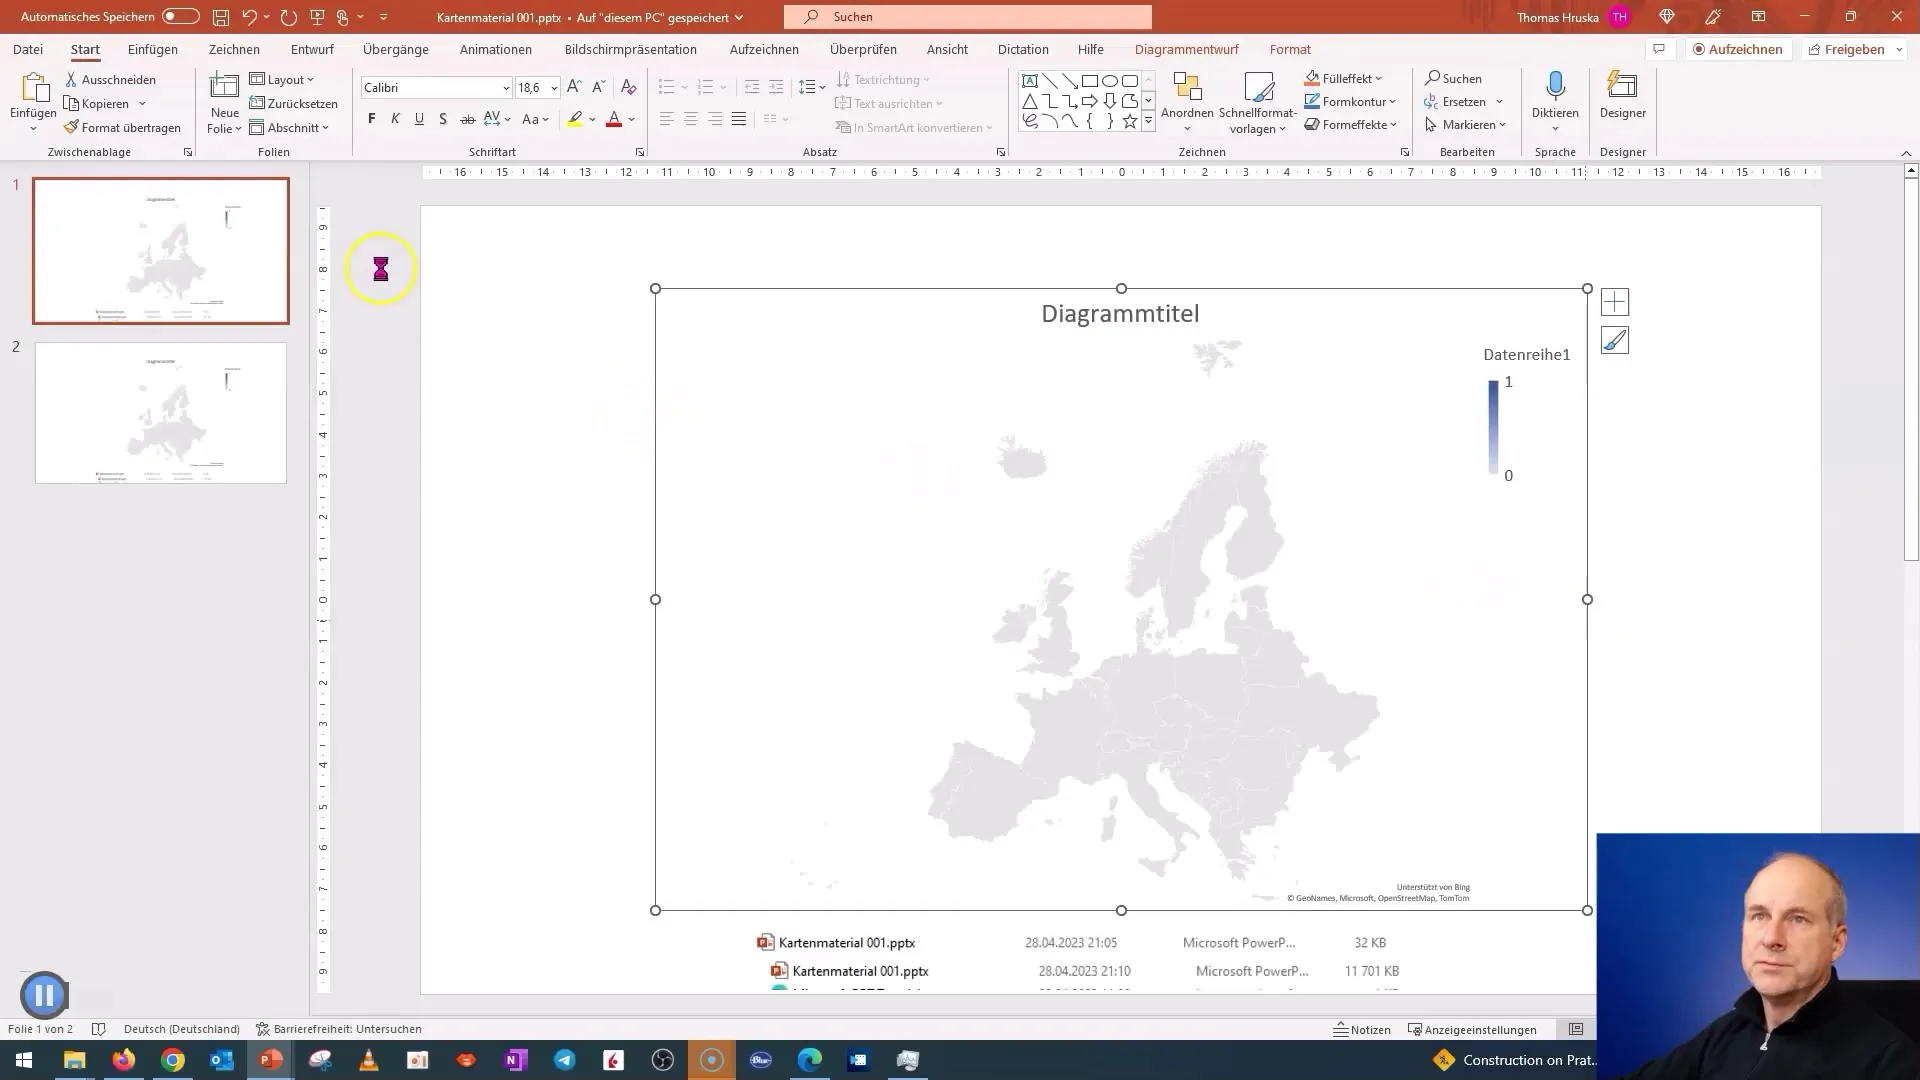
Task: Click the Bold formatting icon
Action: point(371,120)
